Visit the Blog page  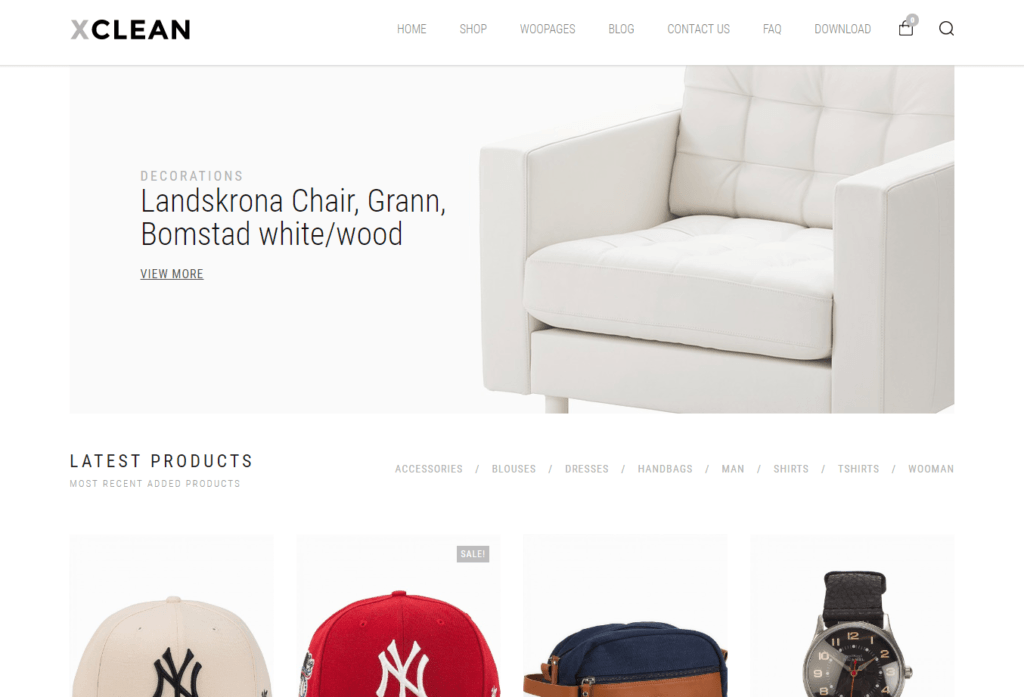click(x=621, y=29)
